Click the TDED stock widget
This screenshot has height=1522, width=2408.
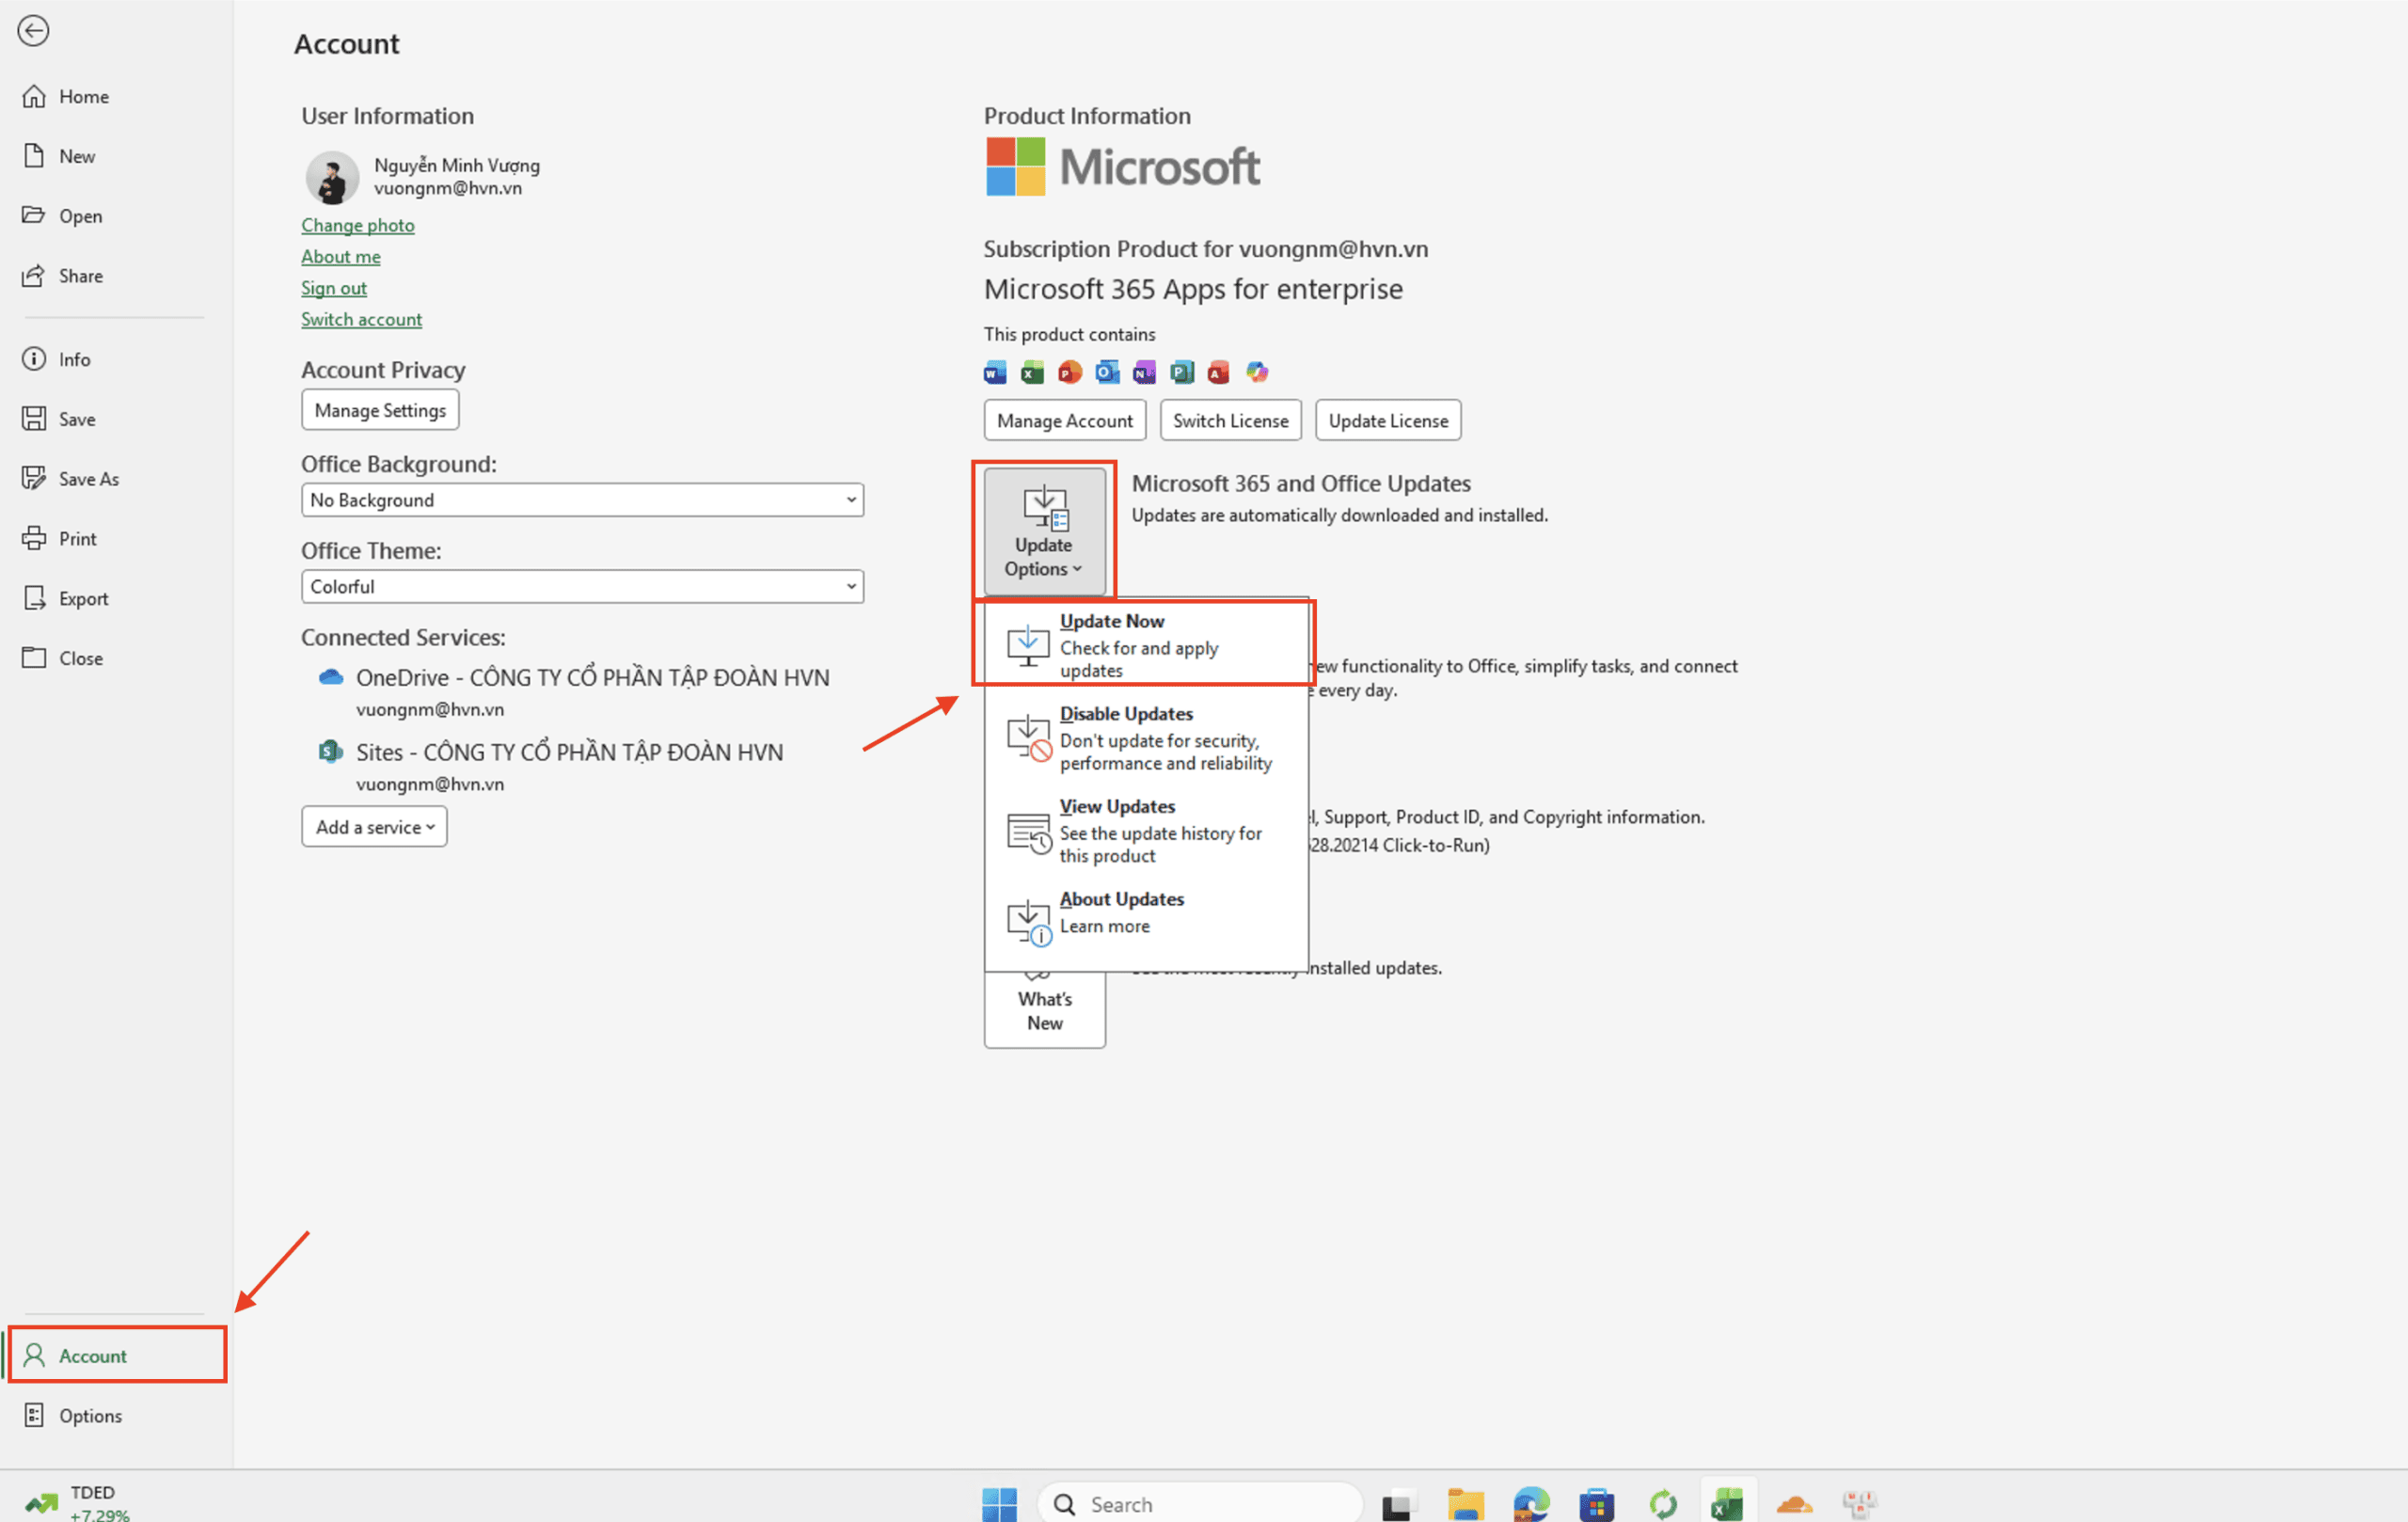click(x=77, y=1503)
